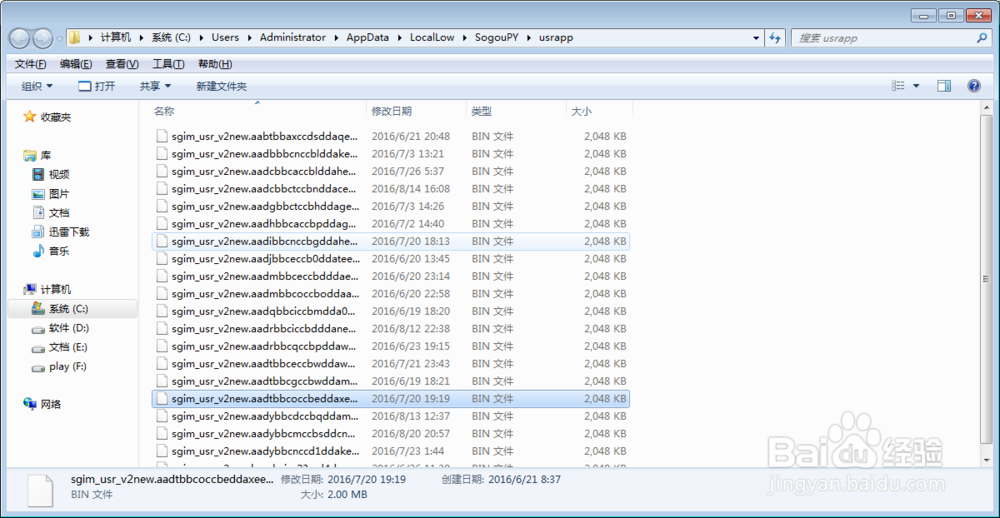1000x518 pixels.
Task: Open the 迅雷下载 library
Action: click(61, 232)
